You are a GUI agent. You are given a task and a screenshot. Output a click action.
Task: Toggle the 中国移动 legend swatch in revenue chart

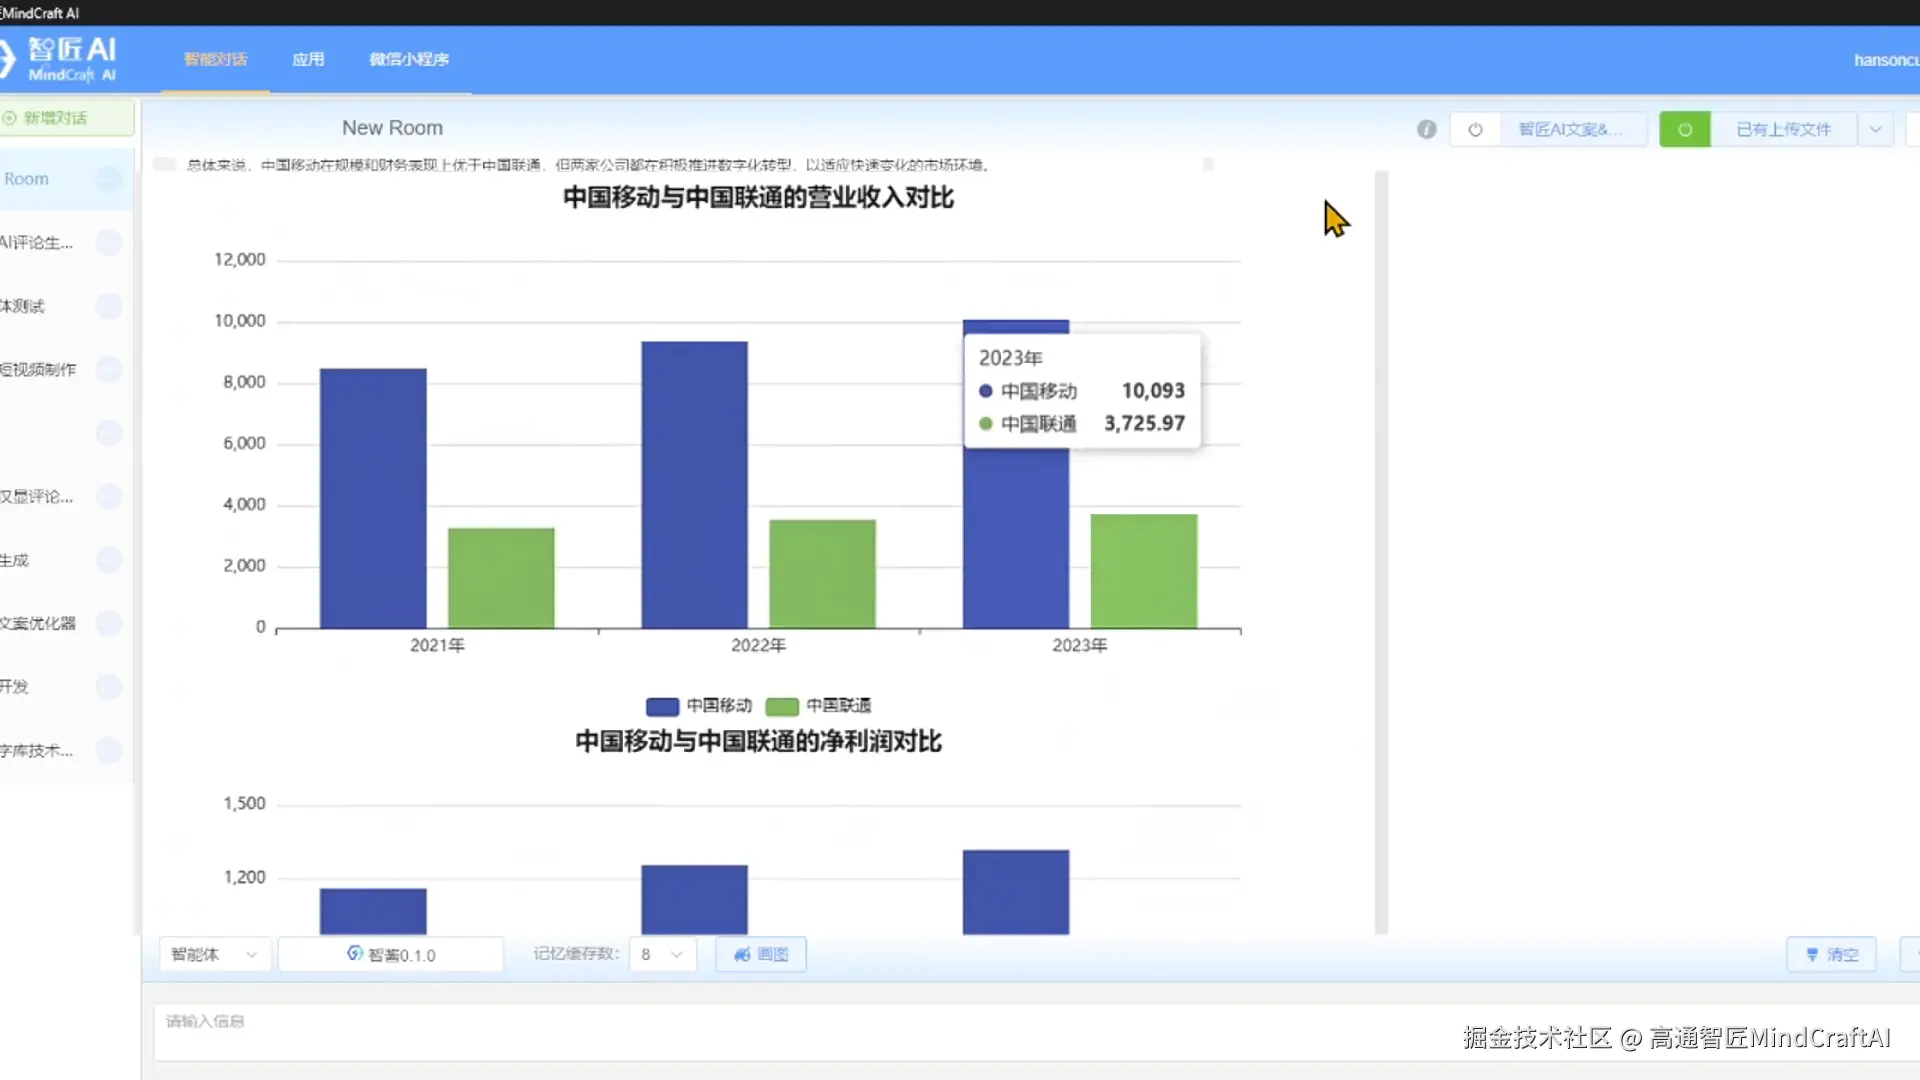[x=662, y=706]
